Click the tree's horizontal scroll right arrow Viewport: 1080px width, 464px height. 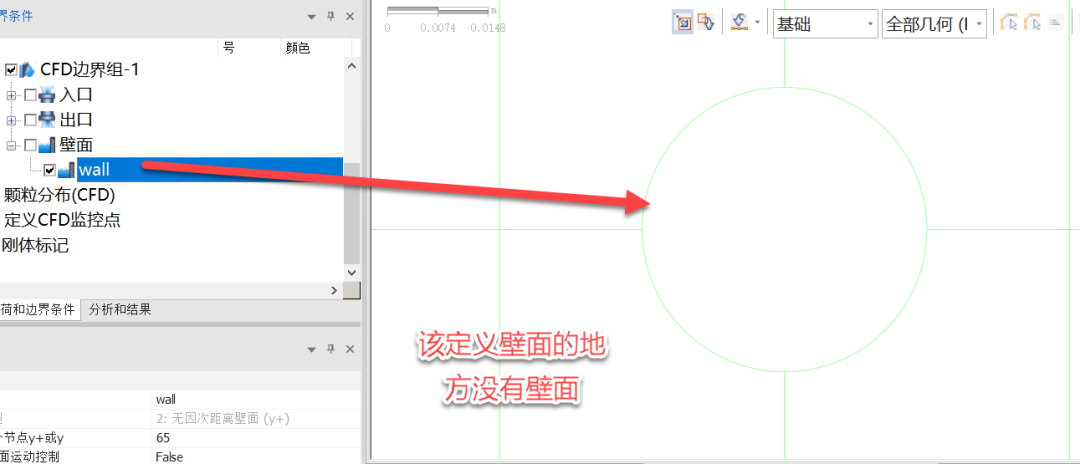334,291
